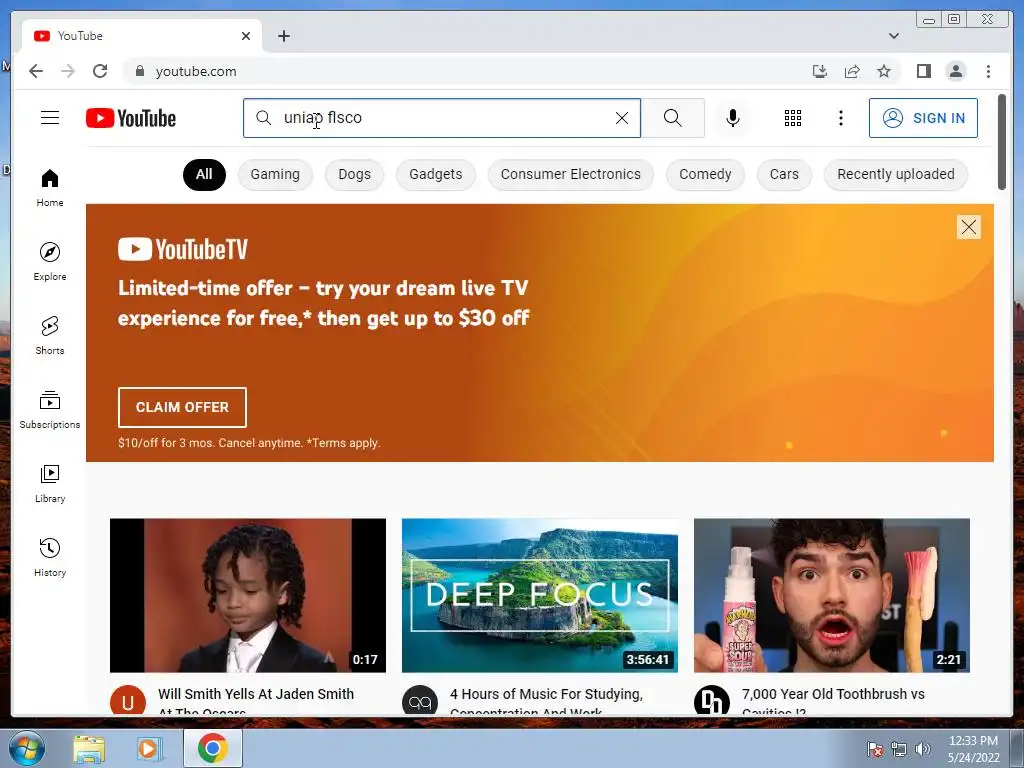Click the network tray icon
Screen dimensions: 1024x768
899,749
